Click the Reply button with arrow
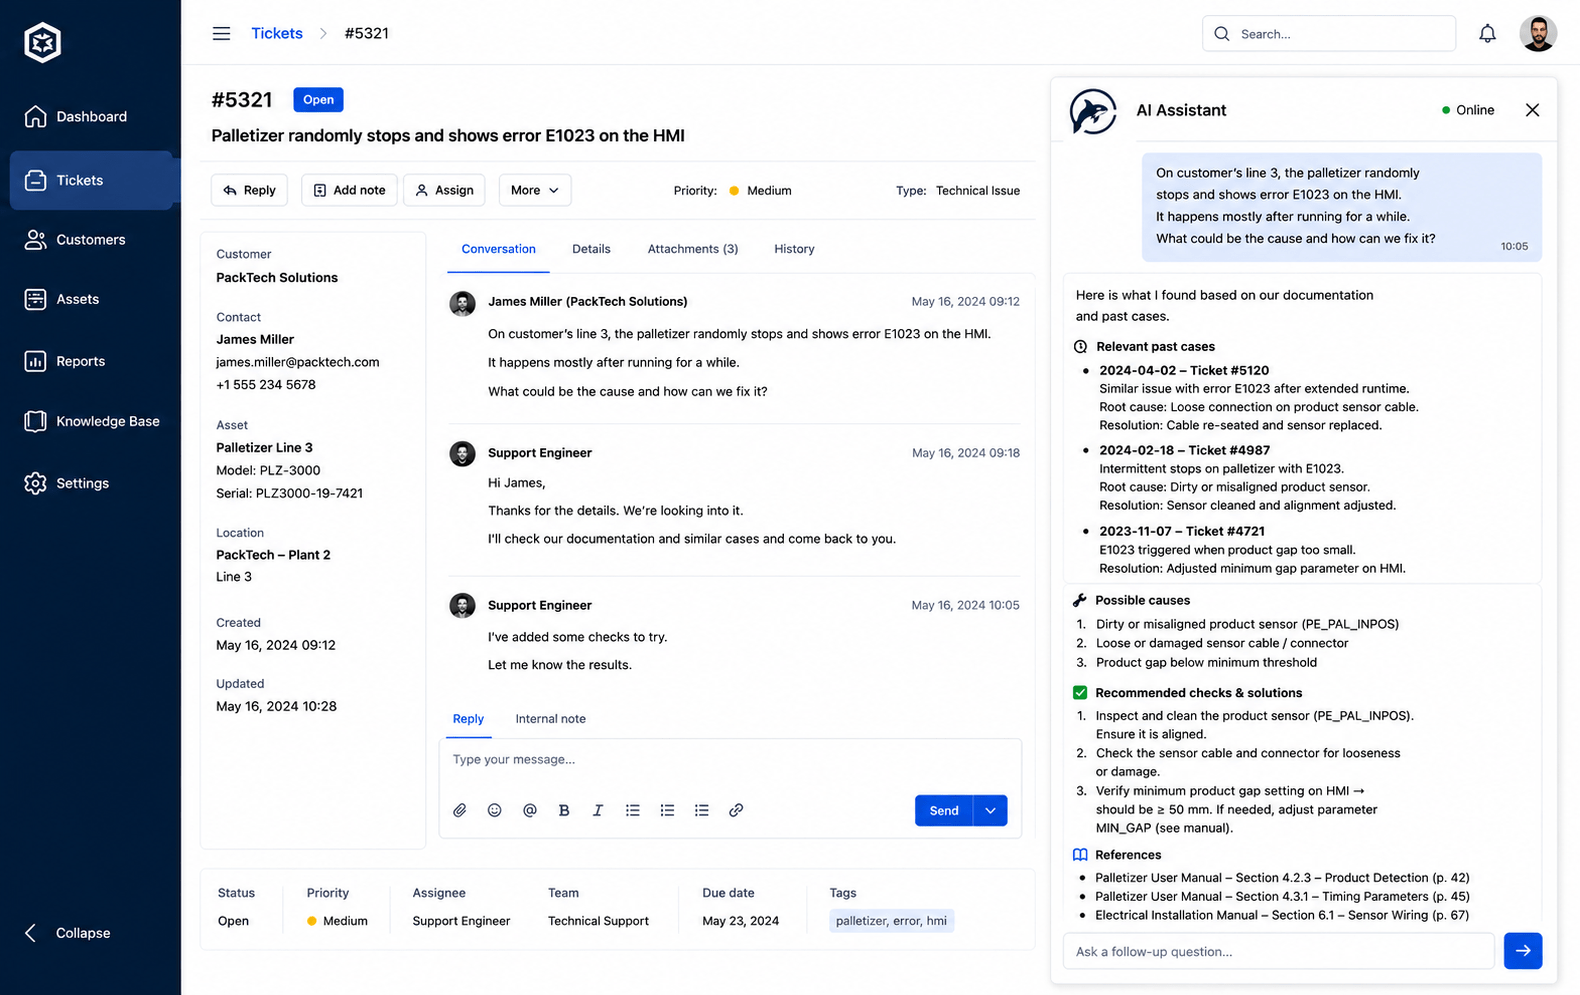Screen dimensions: 1580x995 pyautogui.click(x=249, y=190)
